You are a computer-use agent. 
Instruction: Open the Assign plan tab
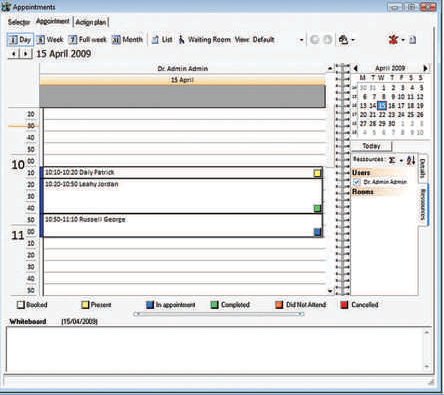point(91,22)
